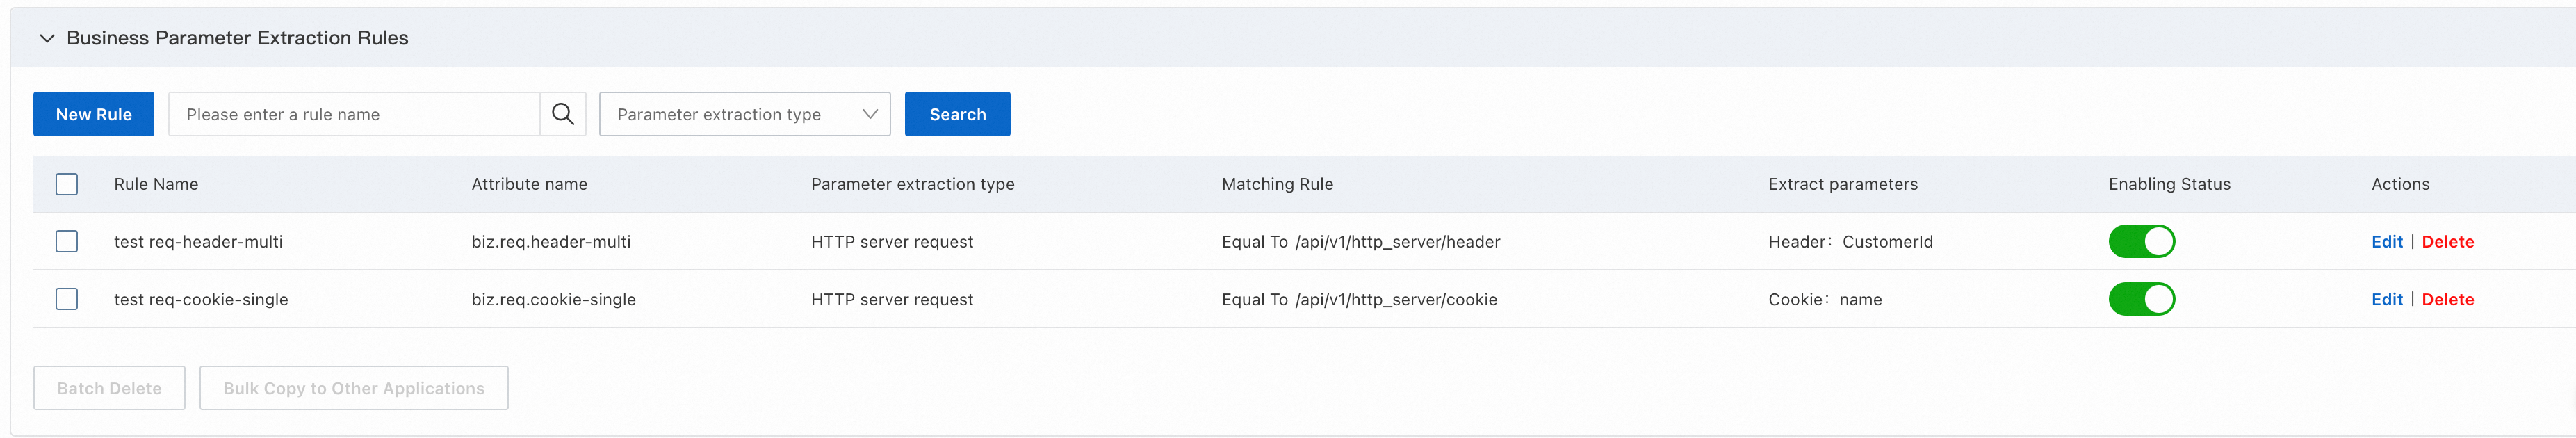
Task: Focus the rule name input field
Action: tap(355, 114)
